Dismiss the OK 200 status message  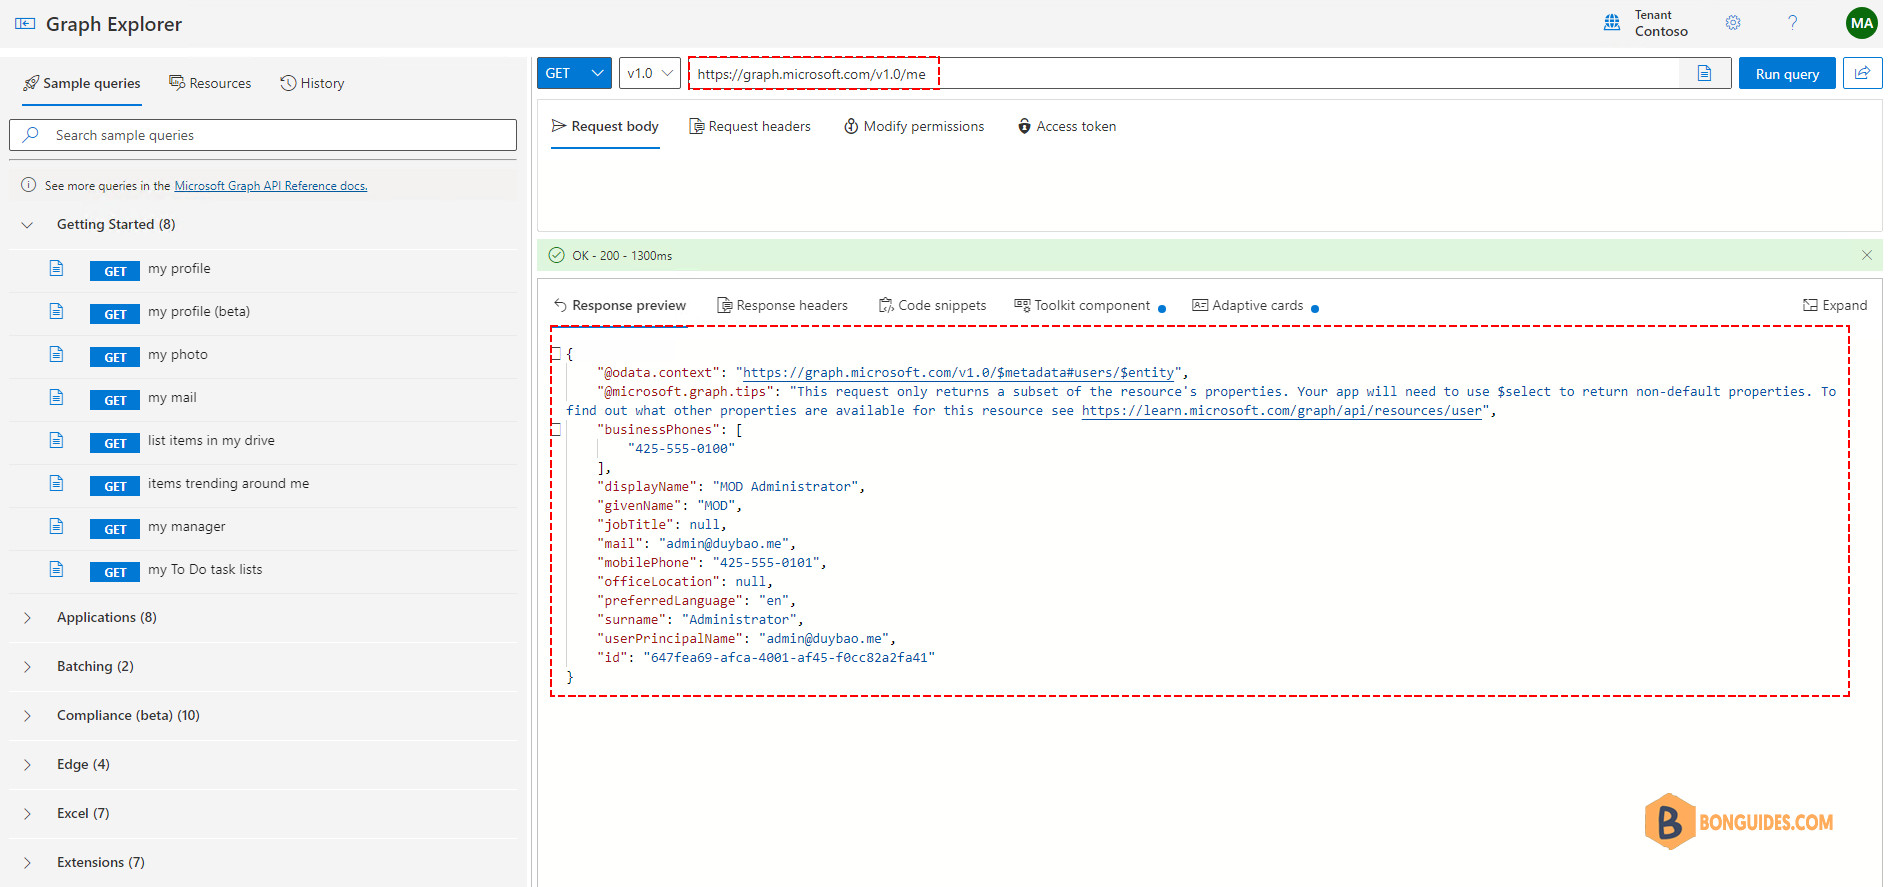click(x=1866, y=255)
